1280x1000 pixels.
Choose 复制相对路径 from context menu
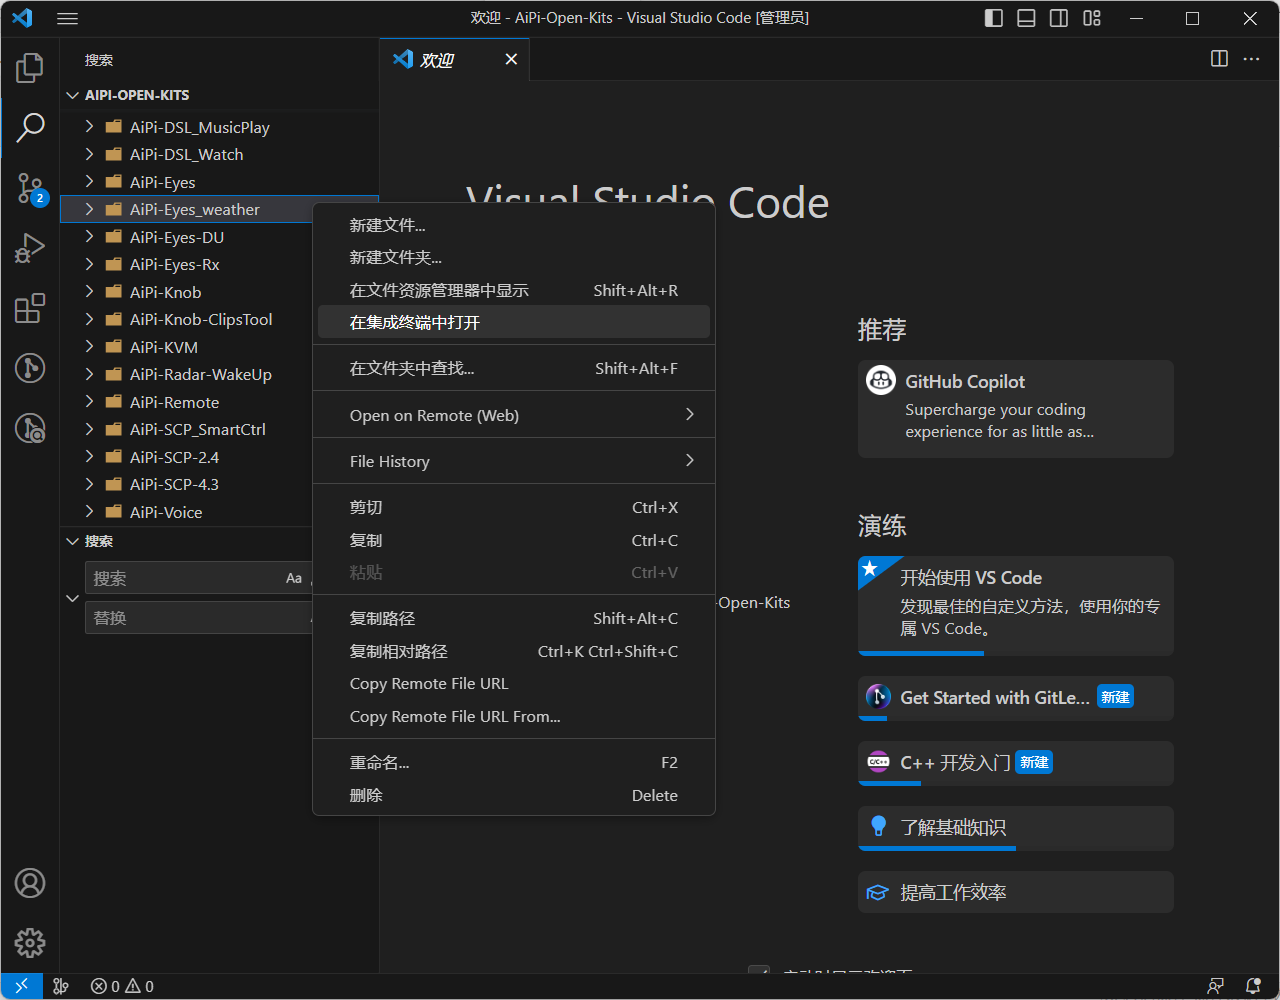[514, 651]
